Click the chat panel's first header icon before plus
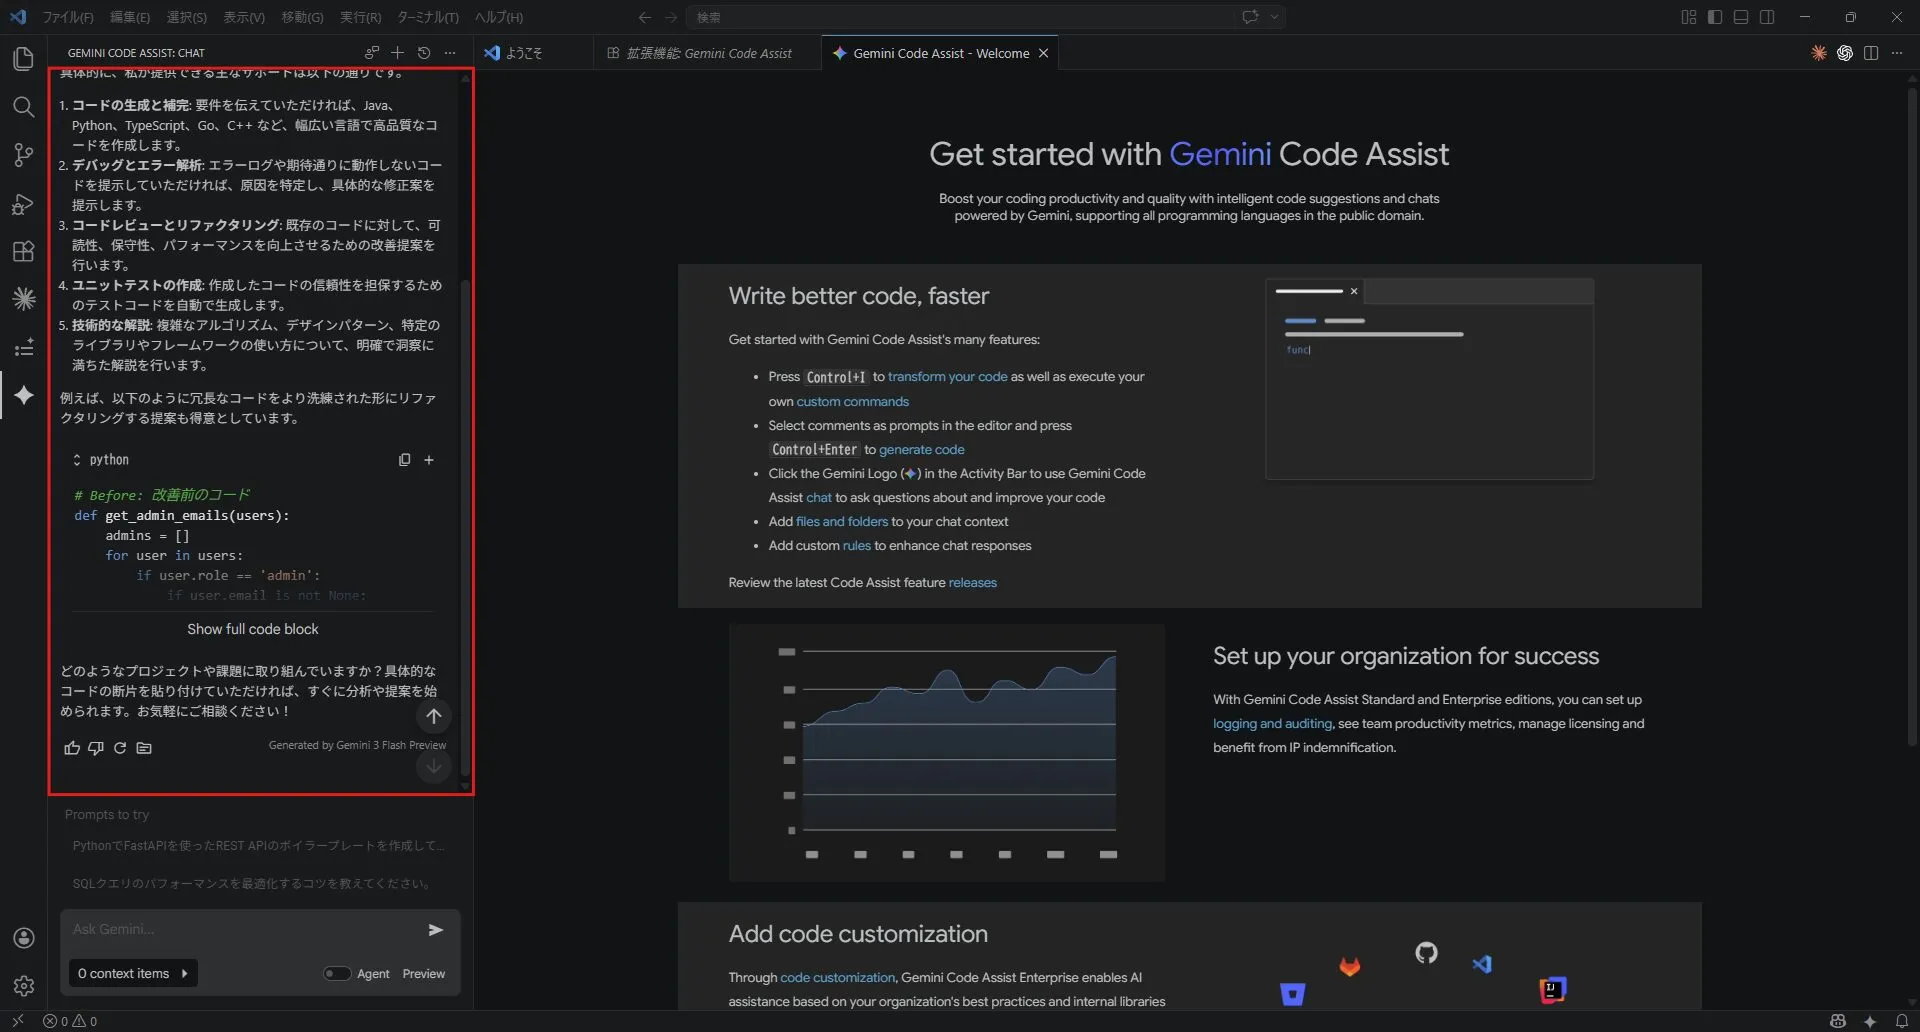1920x1032 pixels. tap(371, 53)
